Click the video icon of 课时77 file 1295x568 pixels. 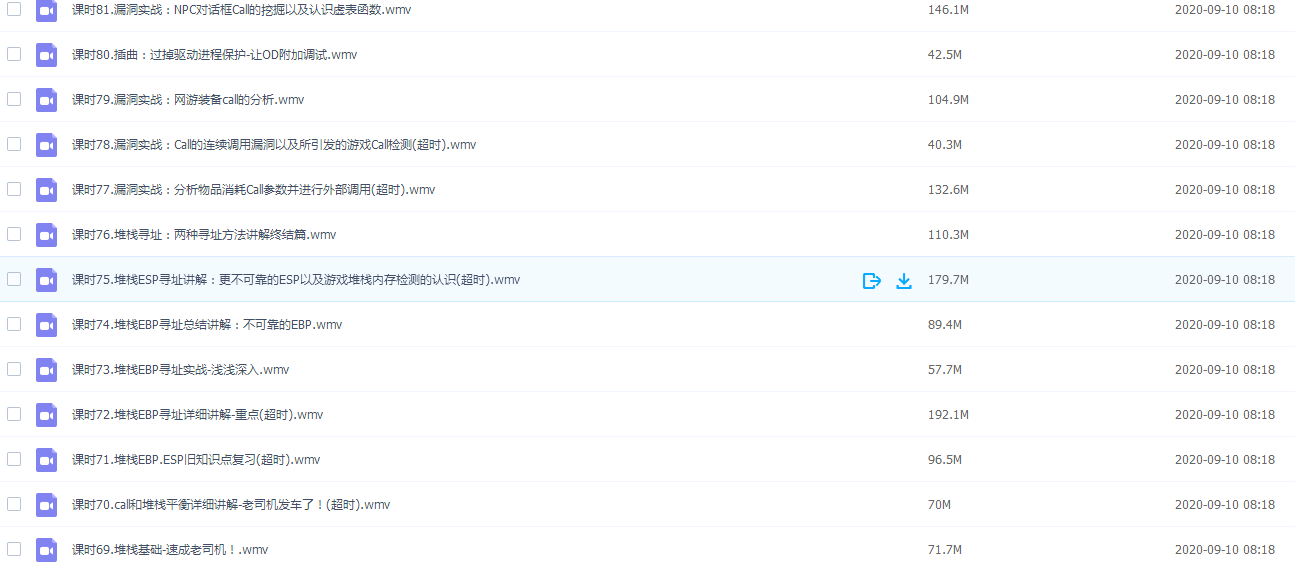point(46,190)
